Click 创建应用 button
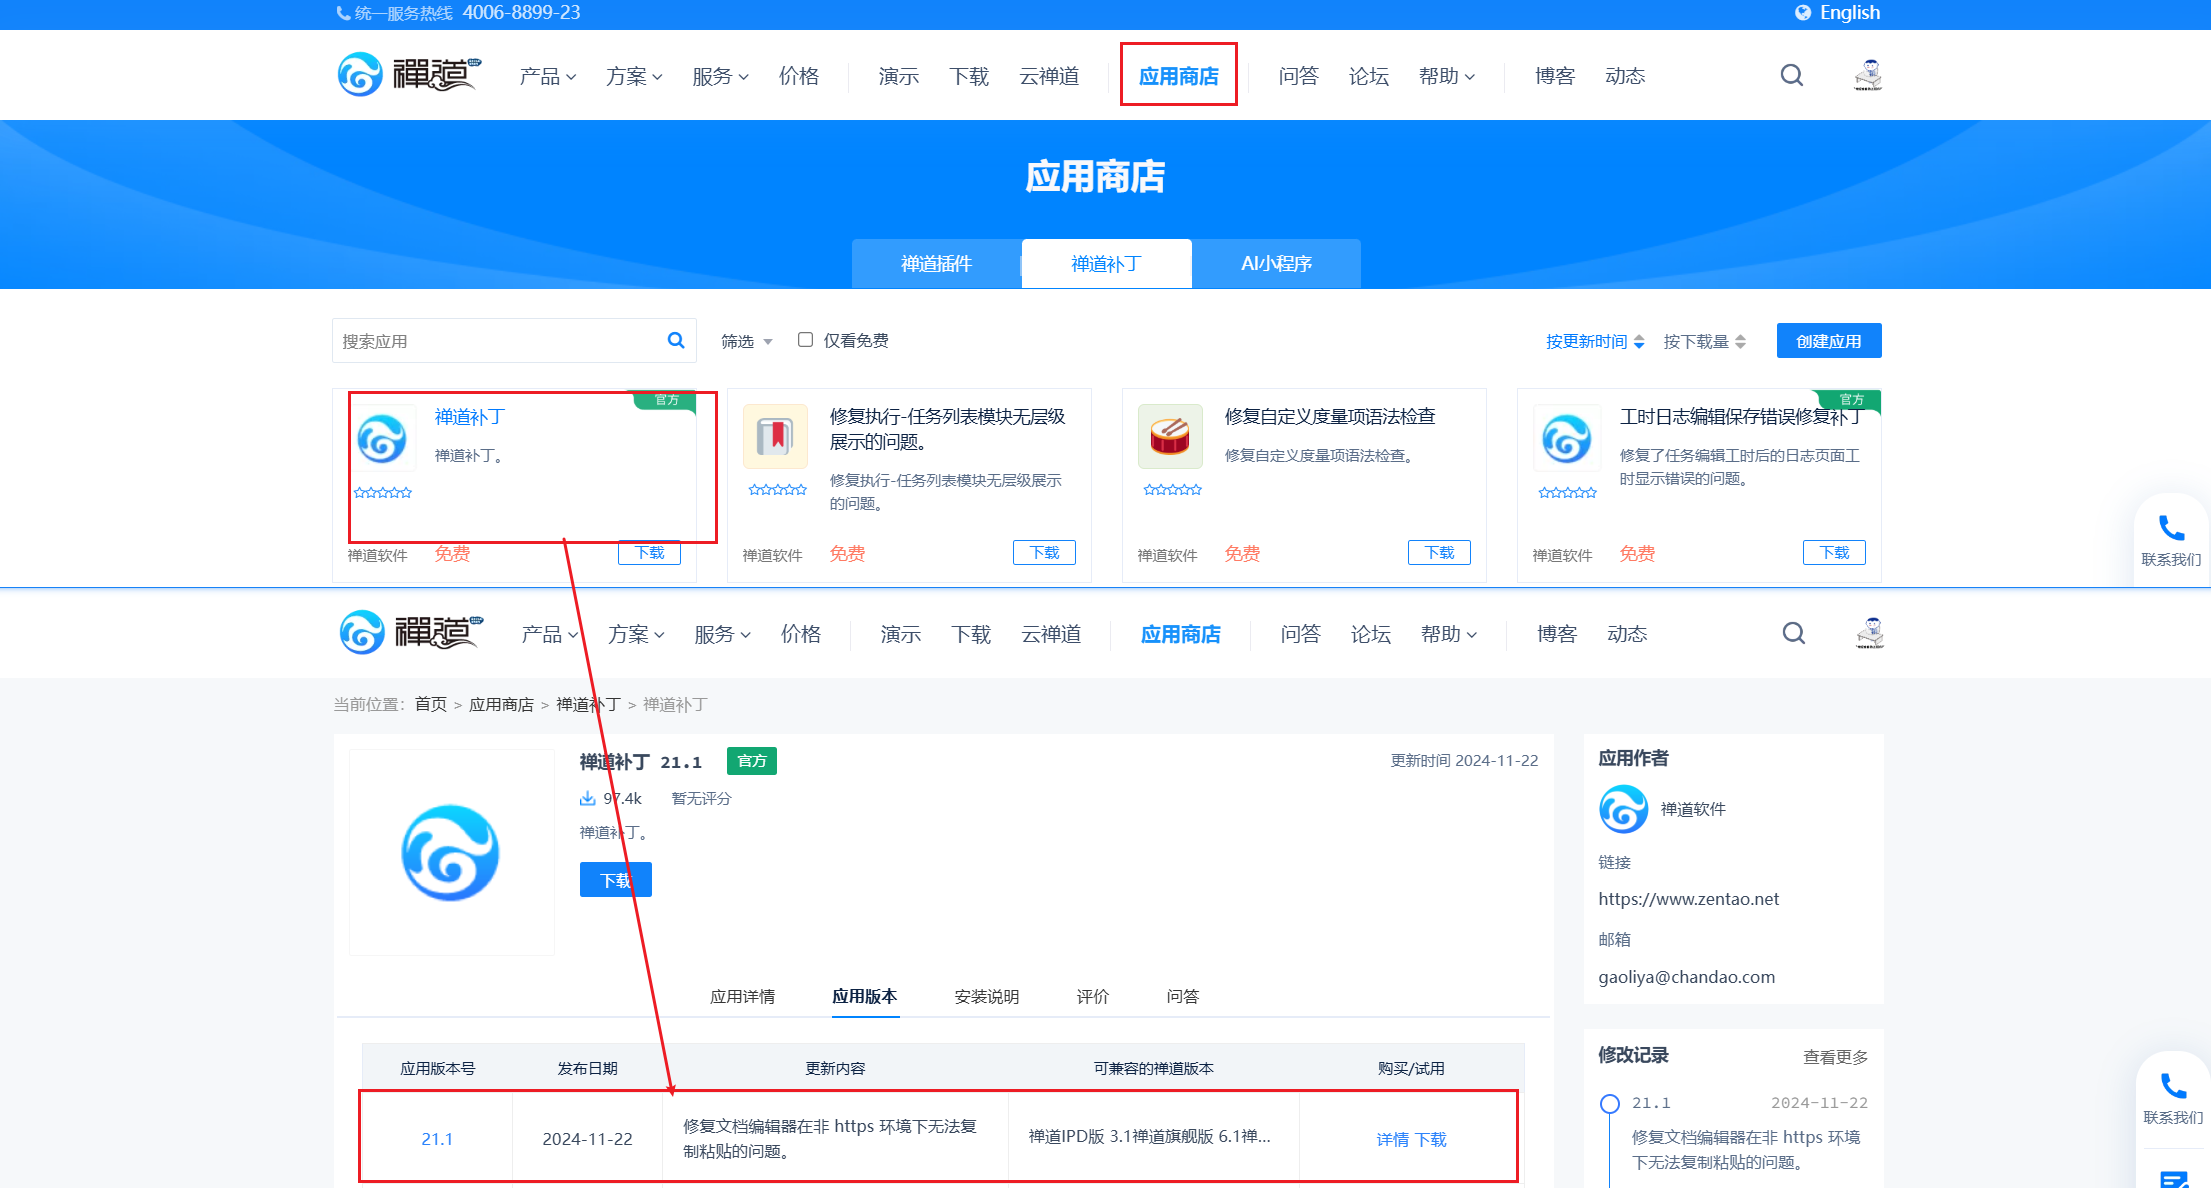Viewport: 2211px width, 1188px height. pyautogui.click(x=1829, y=340)
